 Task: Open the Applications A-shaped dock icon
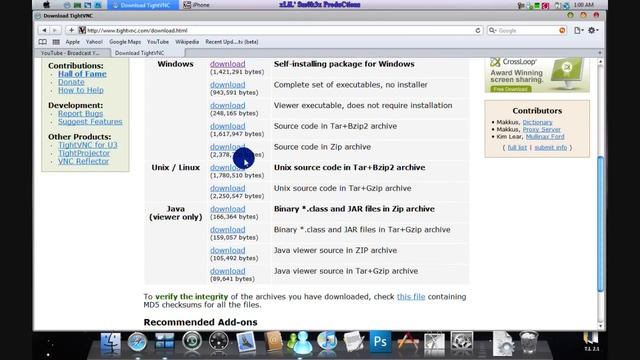pyautogui.click(x=407, y=342)
